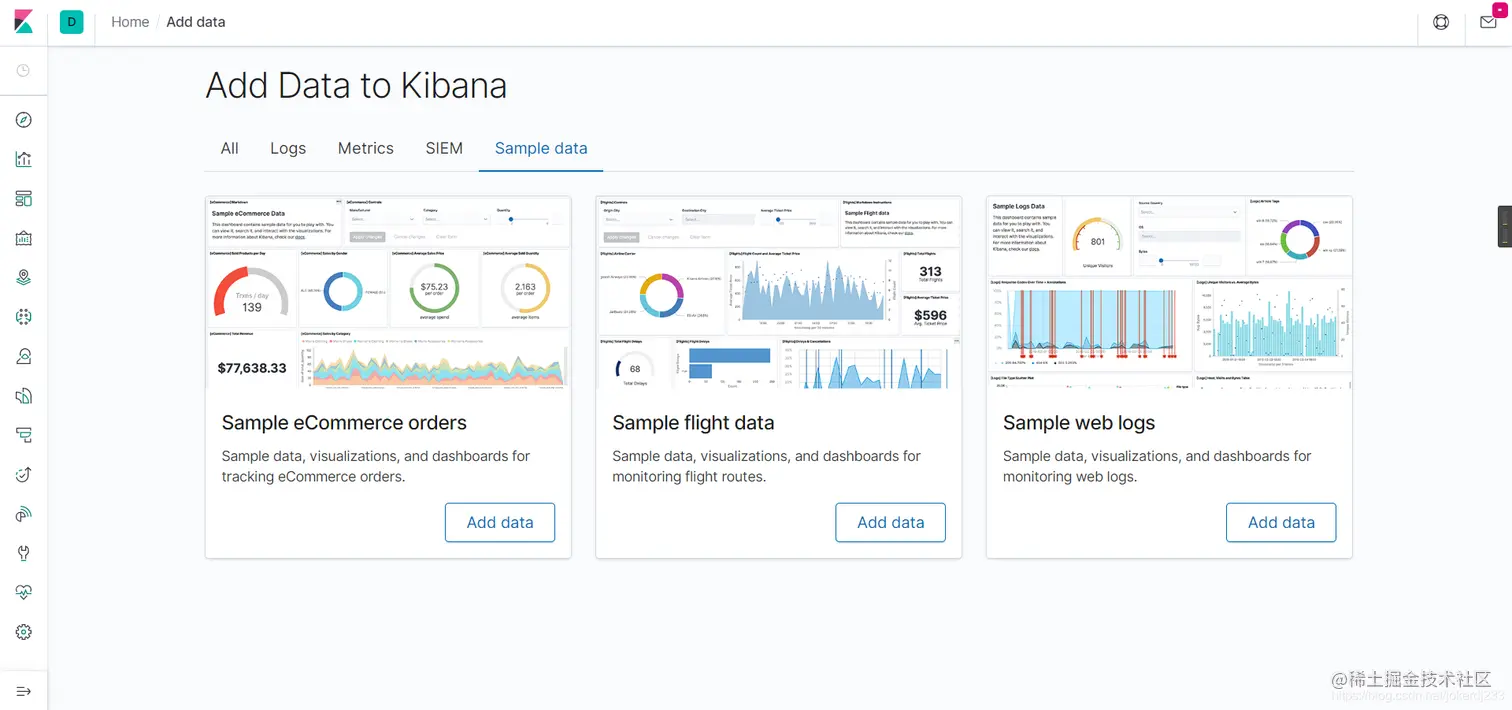Viewport: 1512px width, 710px height.
Task: Open Infrastructure icon in sidebar
Action: 24,356
